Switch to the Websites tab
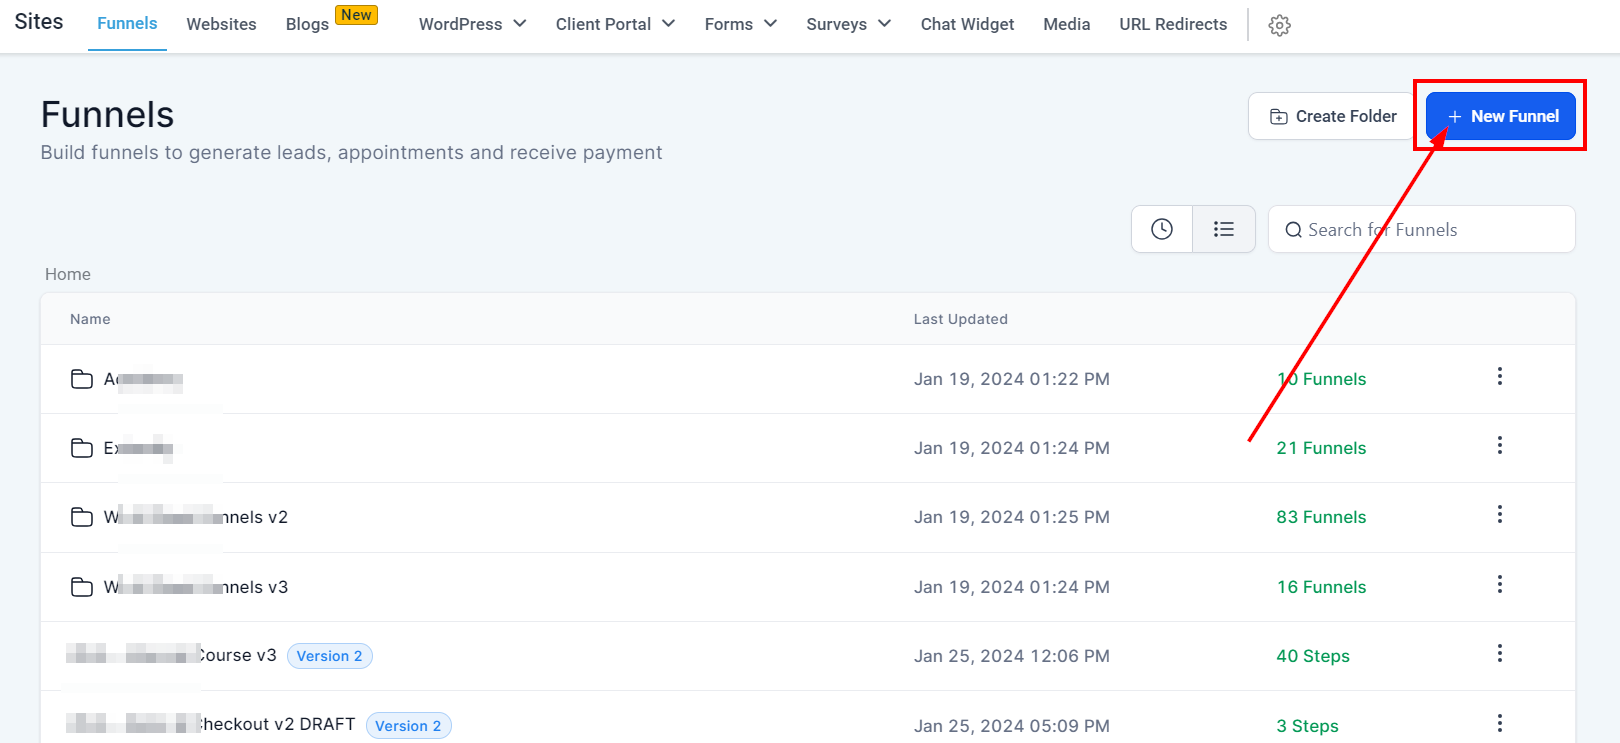This screenshot has height=743, width=1620. pyautogui.click(x=221, y=24)
